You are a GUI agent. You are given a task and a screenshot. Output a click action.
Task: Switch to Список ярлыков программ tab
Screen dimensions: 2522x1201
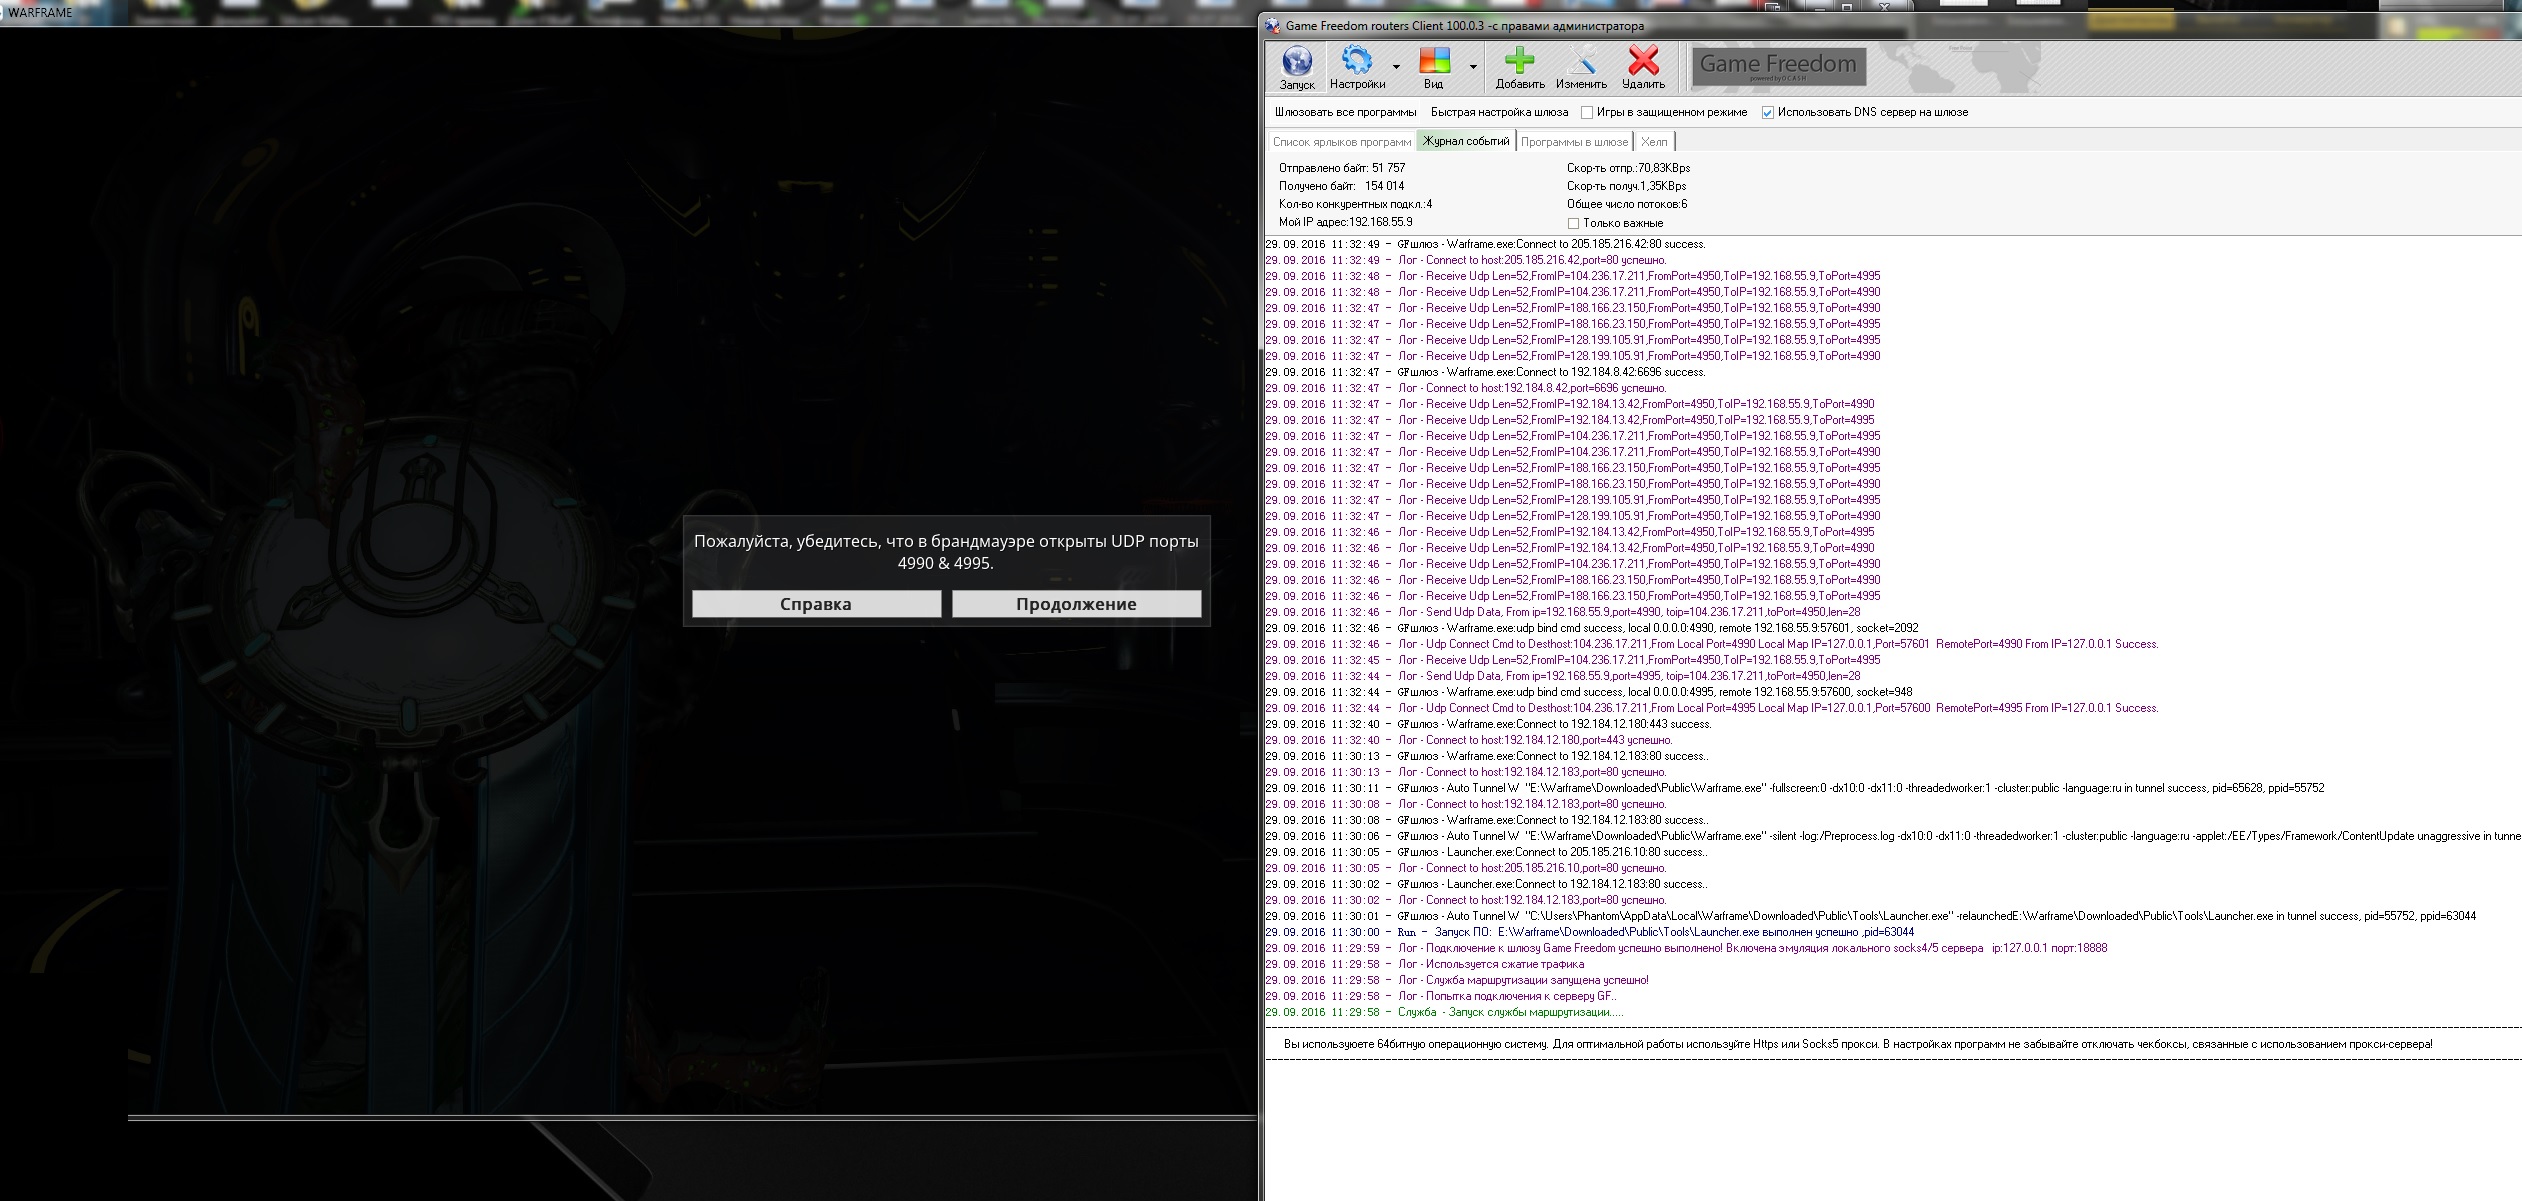pos(1342,142)
